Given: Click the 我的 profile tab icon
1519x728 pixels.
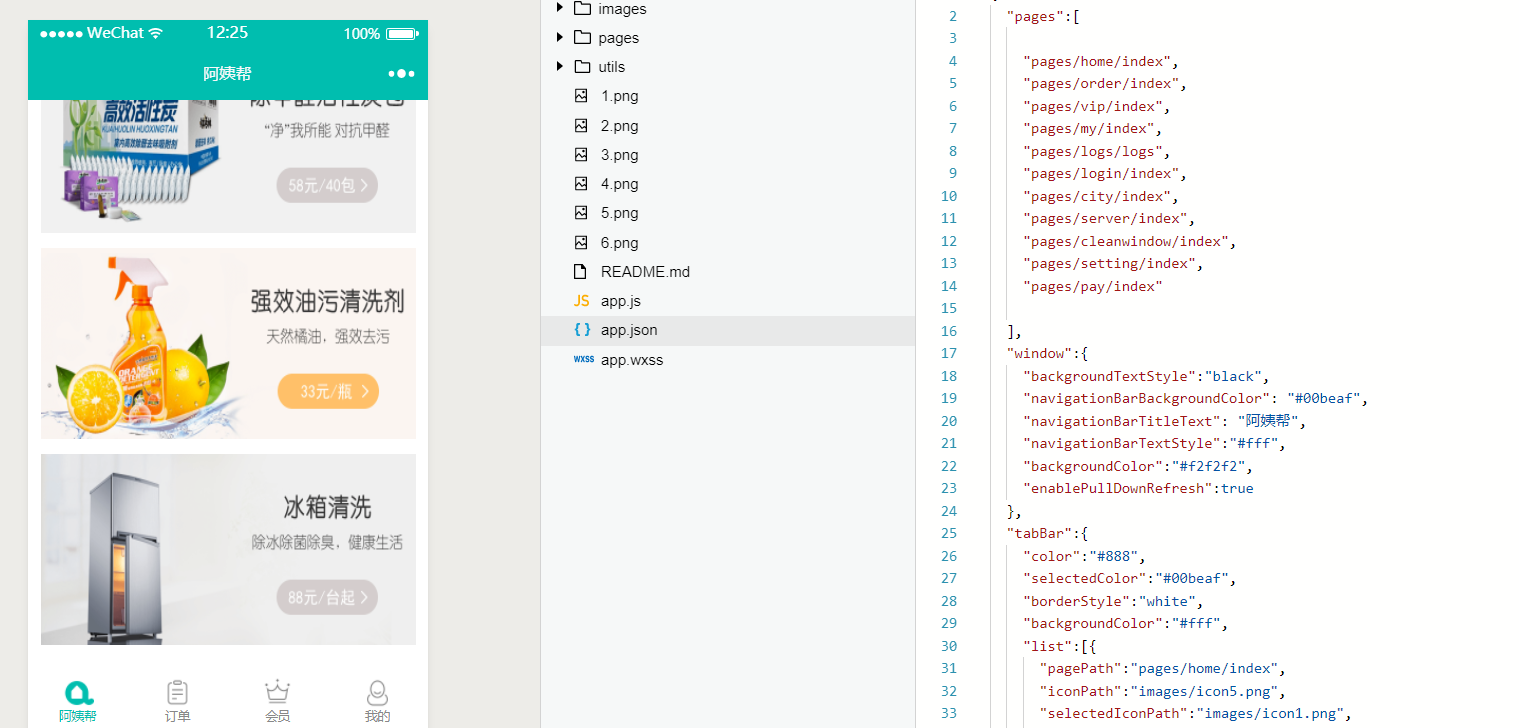Looking at the screenshot, I should (x=377, y=692).
